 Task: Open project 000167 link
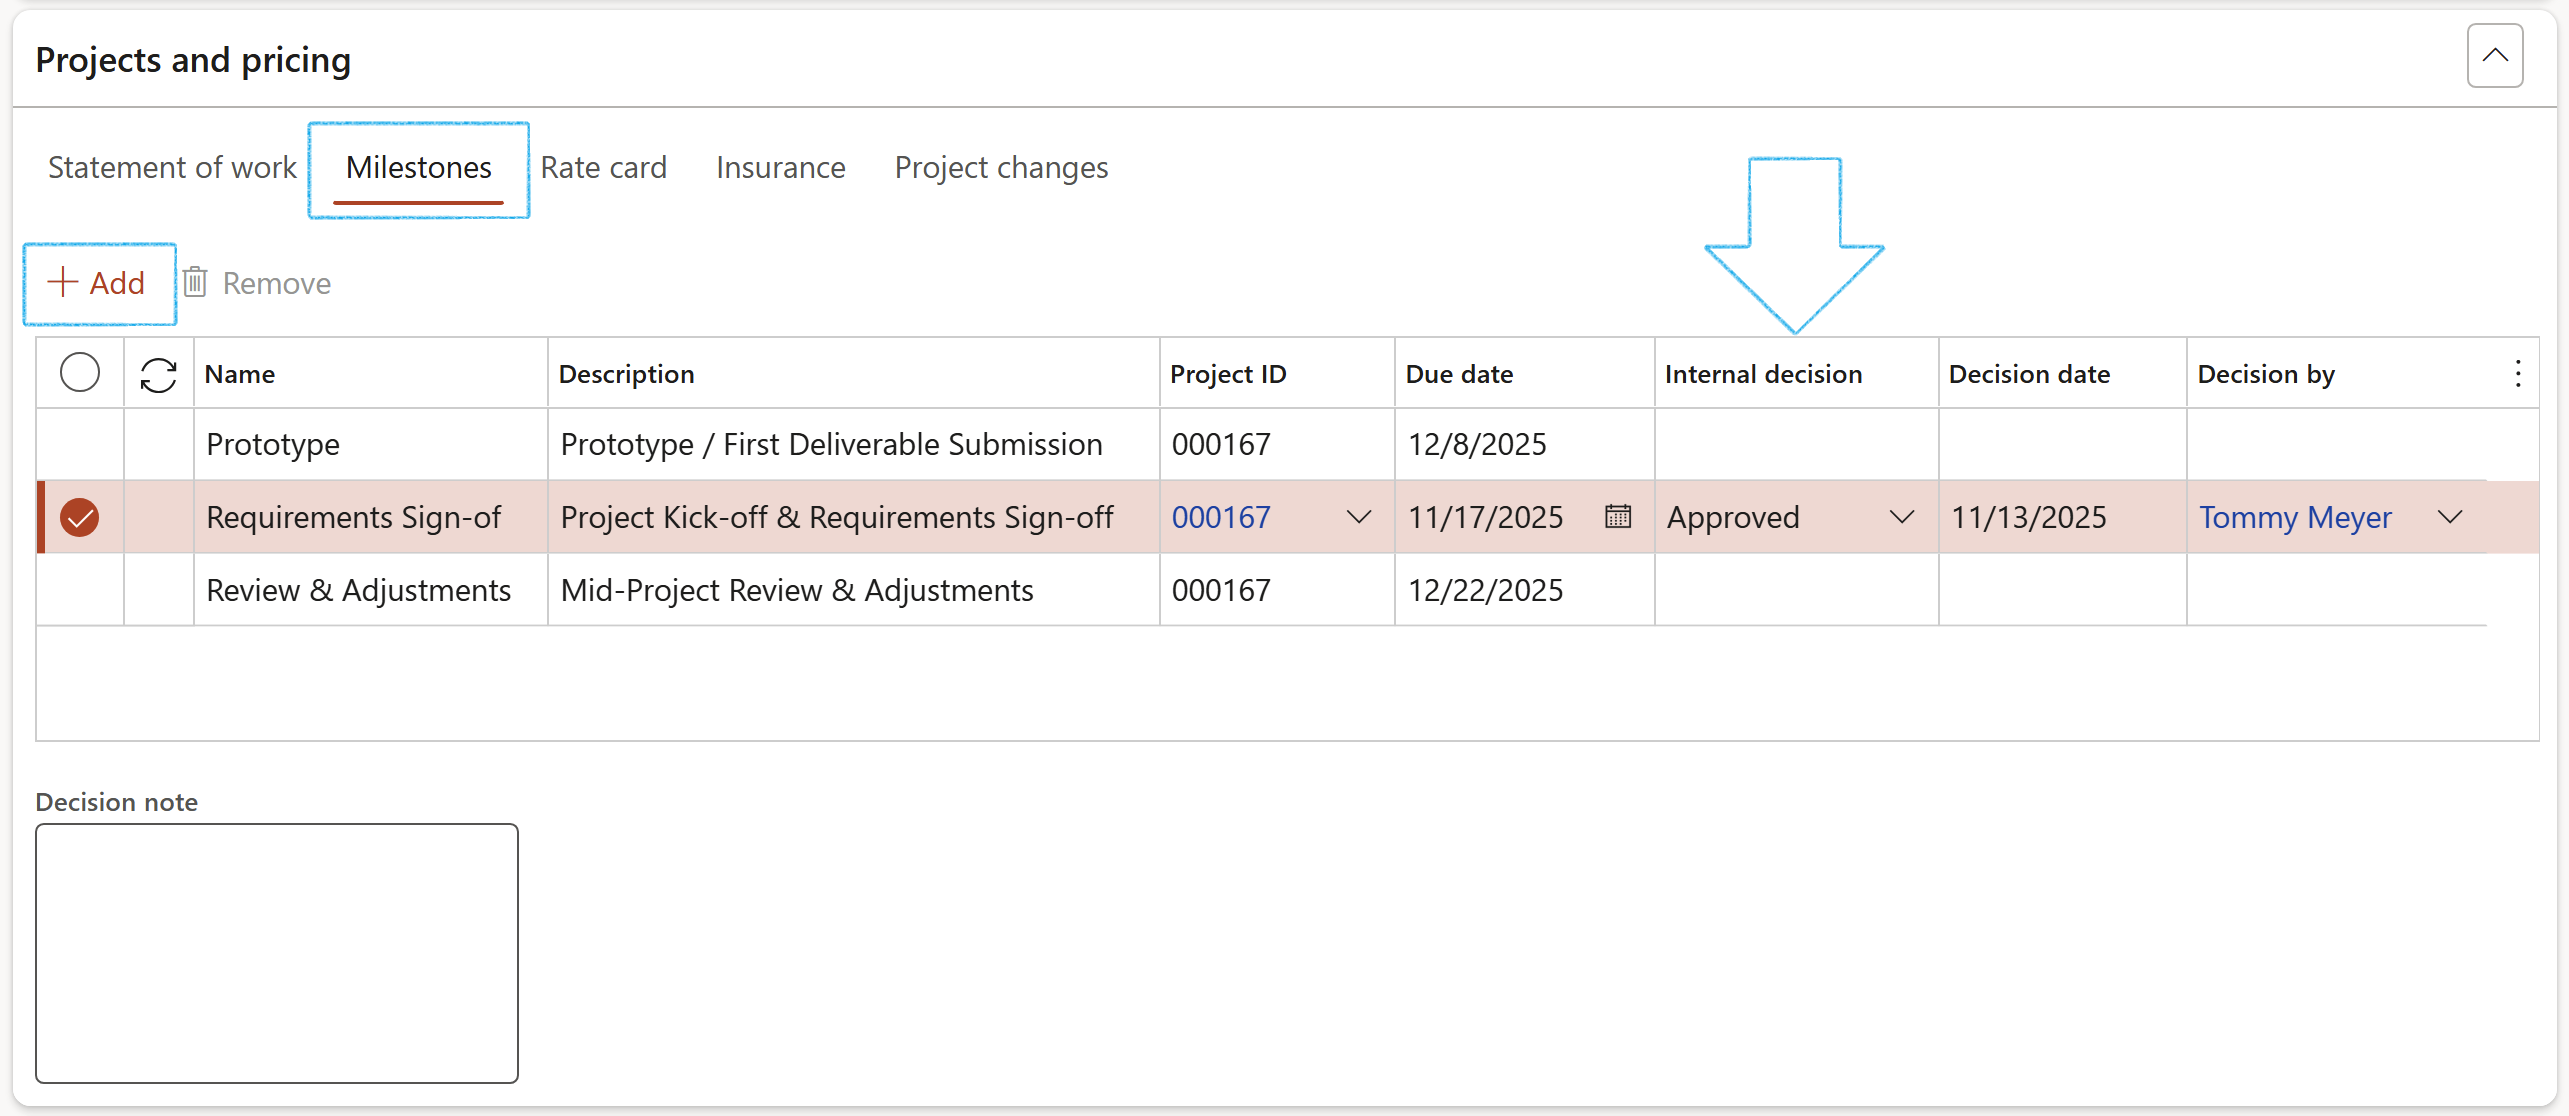click(1220, 517)
